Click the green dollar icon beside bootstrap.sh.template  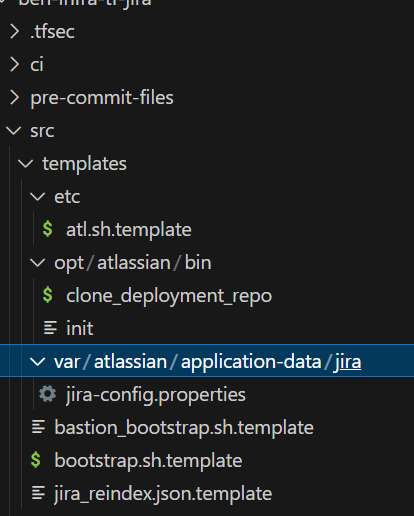tap(36, 460)
